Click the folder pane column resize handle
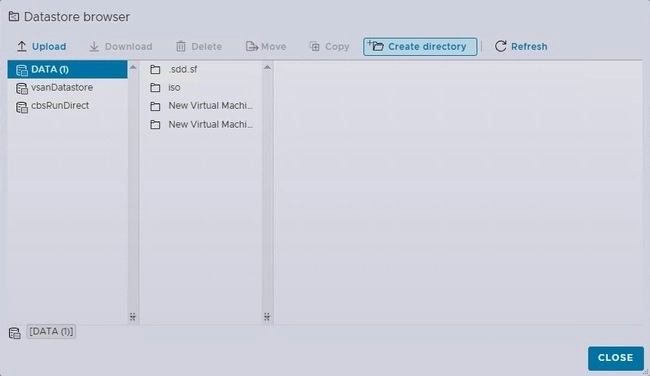This screenshot has width=650, height=376. point(267,317)
